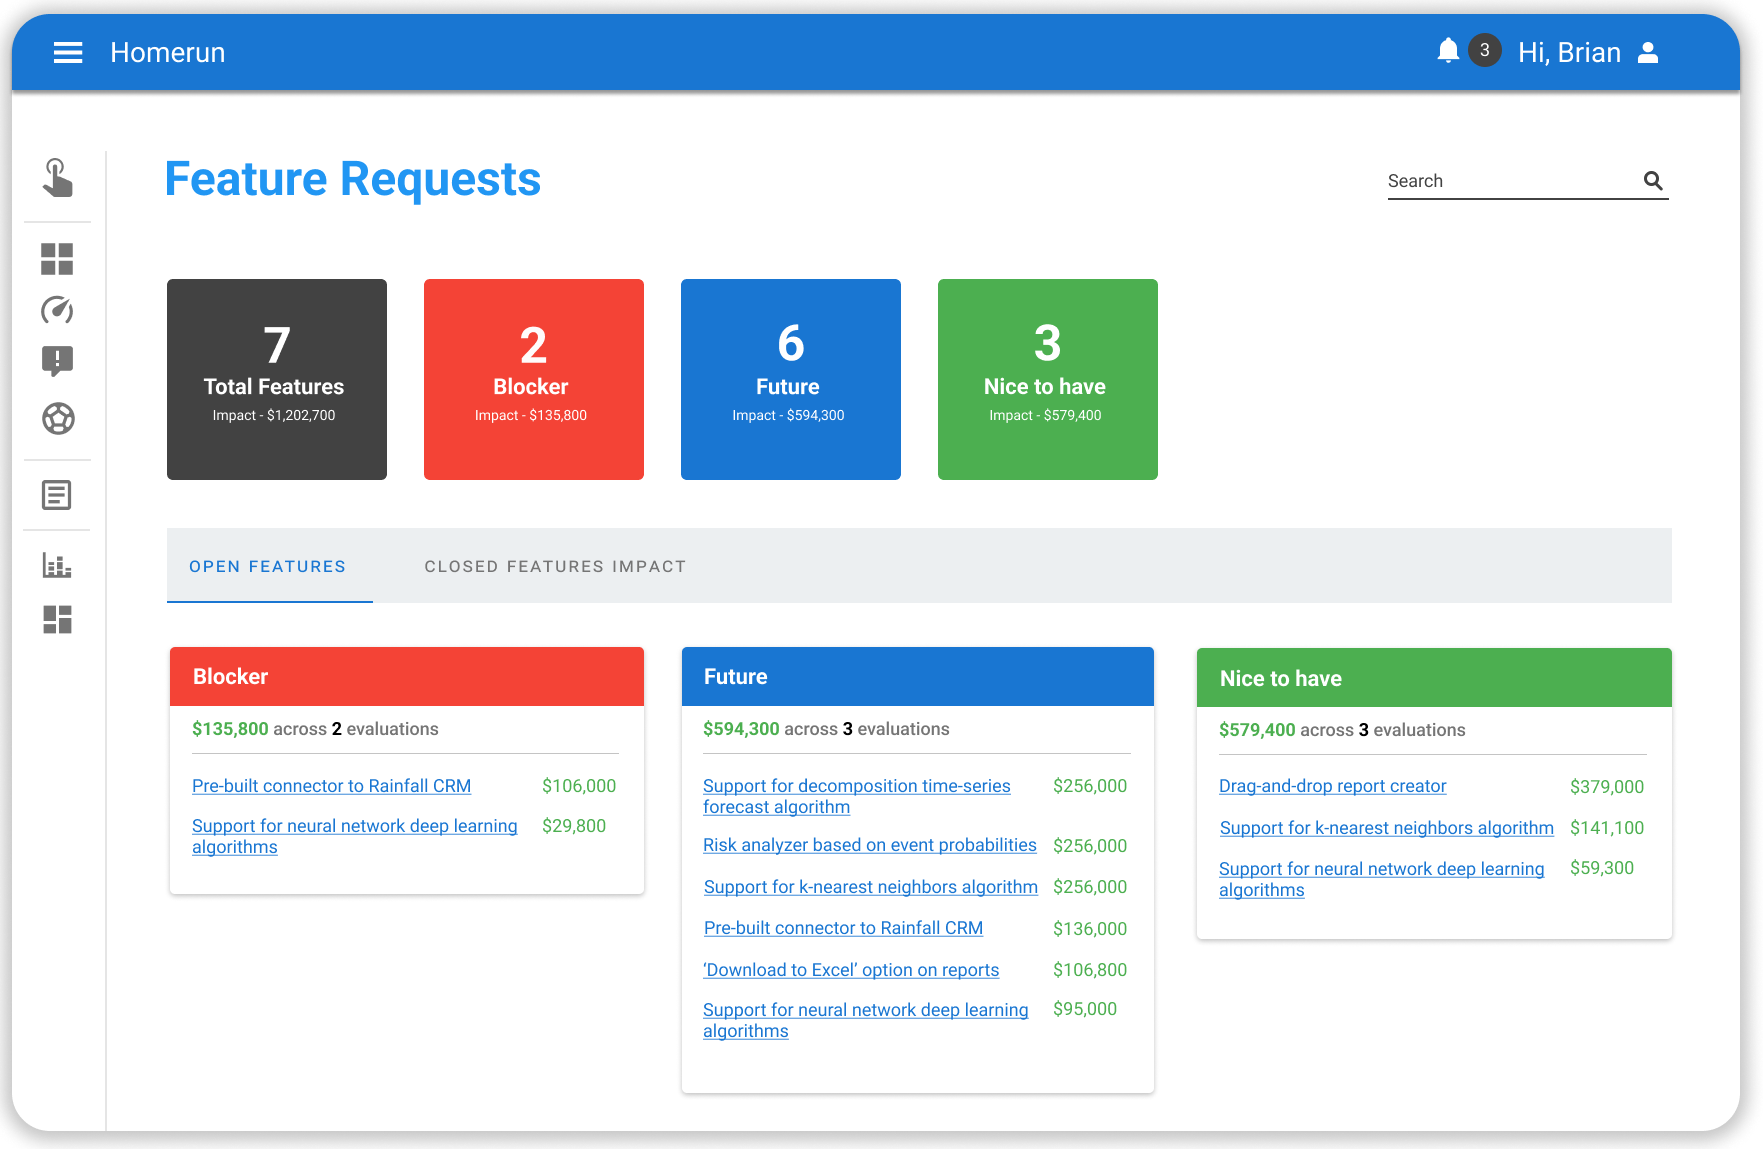This screenshot has height=1149, width=1763.
Task: Open the notifications bell showing 3 alerts
Action: [x=1448, y=50]
